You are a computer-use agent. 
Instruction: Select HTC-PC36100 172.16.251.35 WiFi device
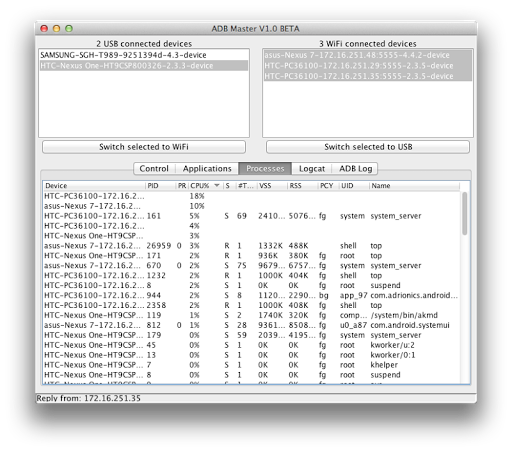pyautogui.click(x=368, y=76)
